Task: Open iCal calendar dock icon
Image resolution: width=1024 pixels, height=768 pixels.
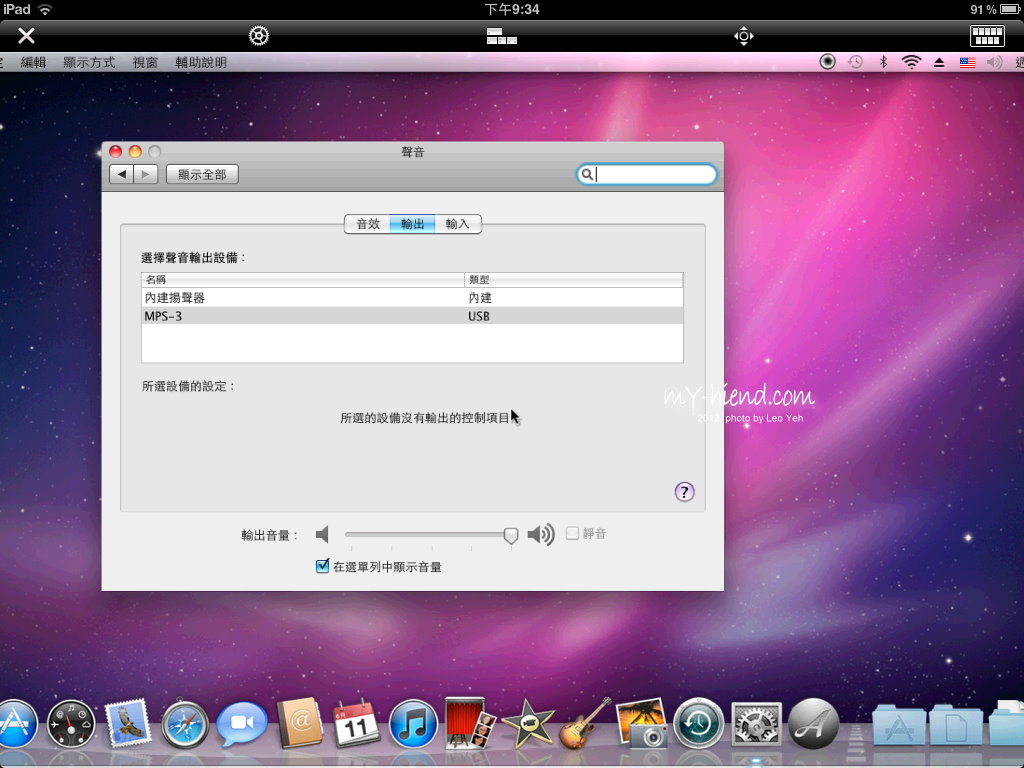Action: [356, 723]
